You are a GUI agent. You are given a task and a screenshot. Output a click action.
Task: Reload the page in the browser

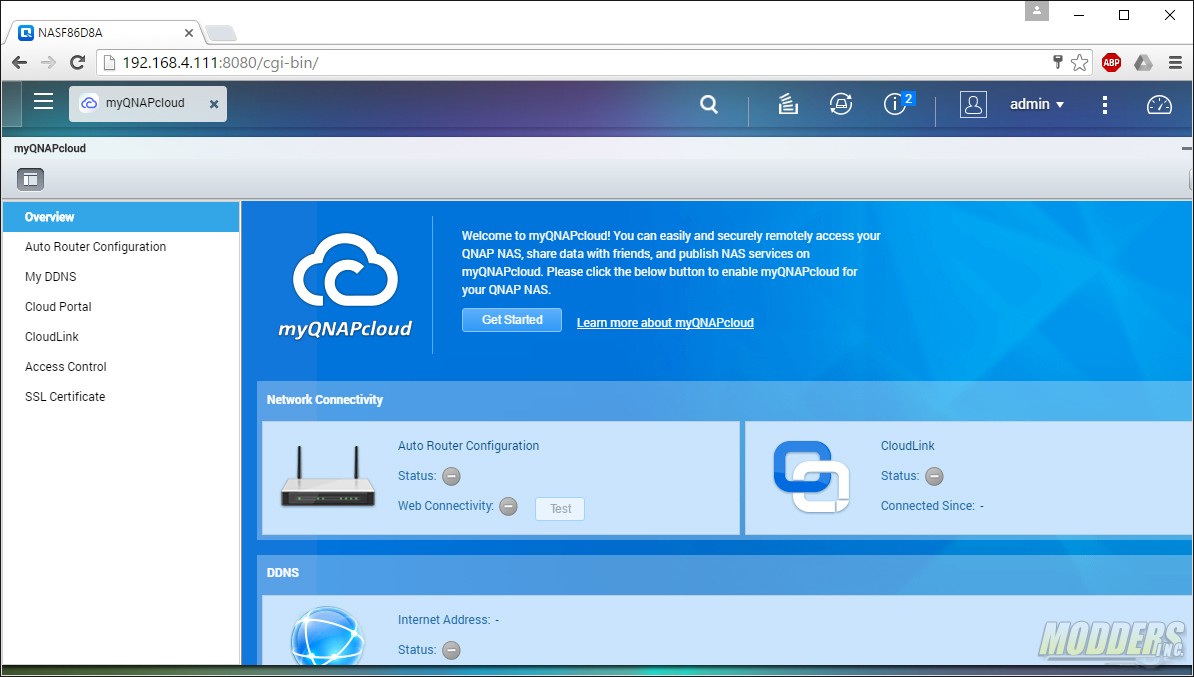pyautogui.click(x=77, y=62)
